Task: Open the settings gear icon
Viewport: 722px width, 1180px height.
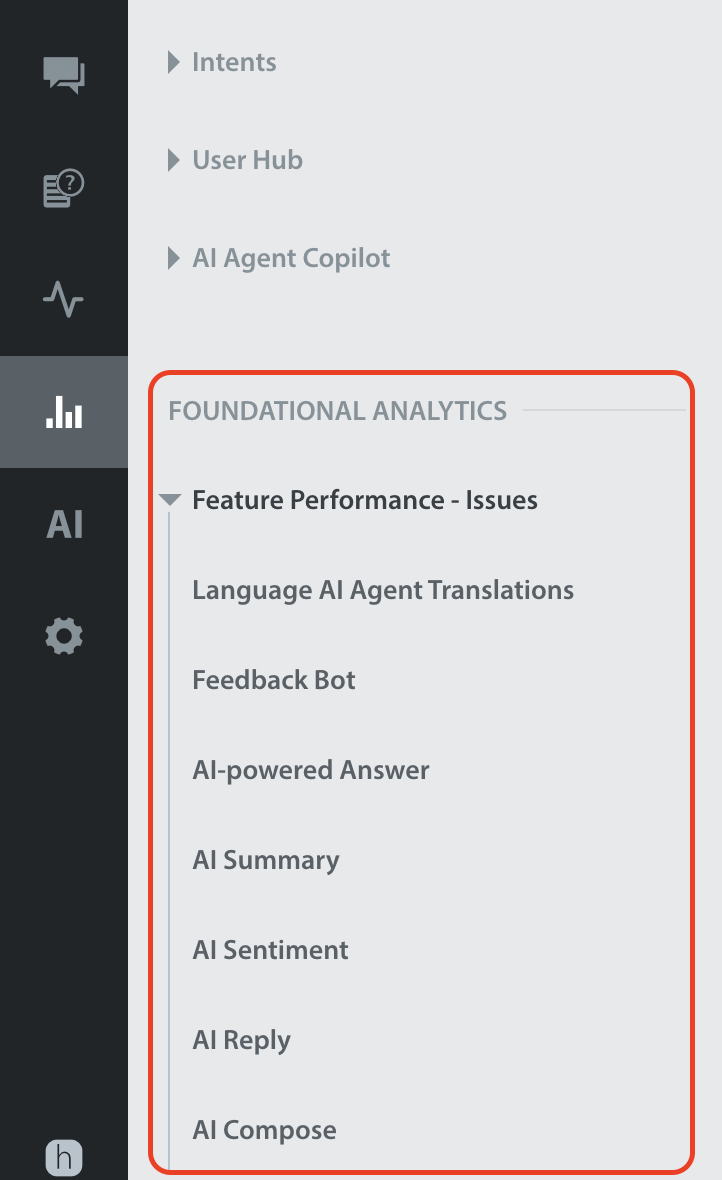Action: (64, 636)
